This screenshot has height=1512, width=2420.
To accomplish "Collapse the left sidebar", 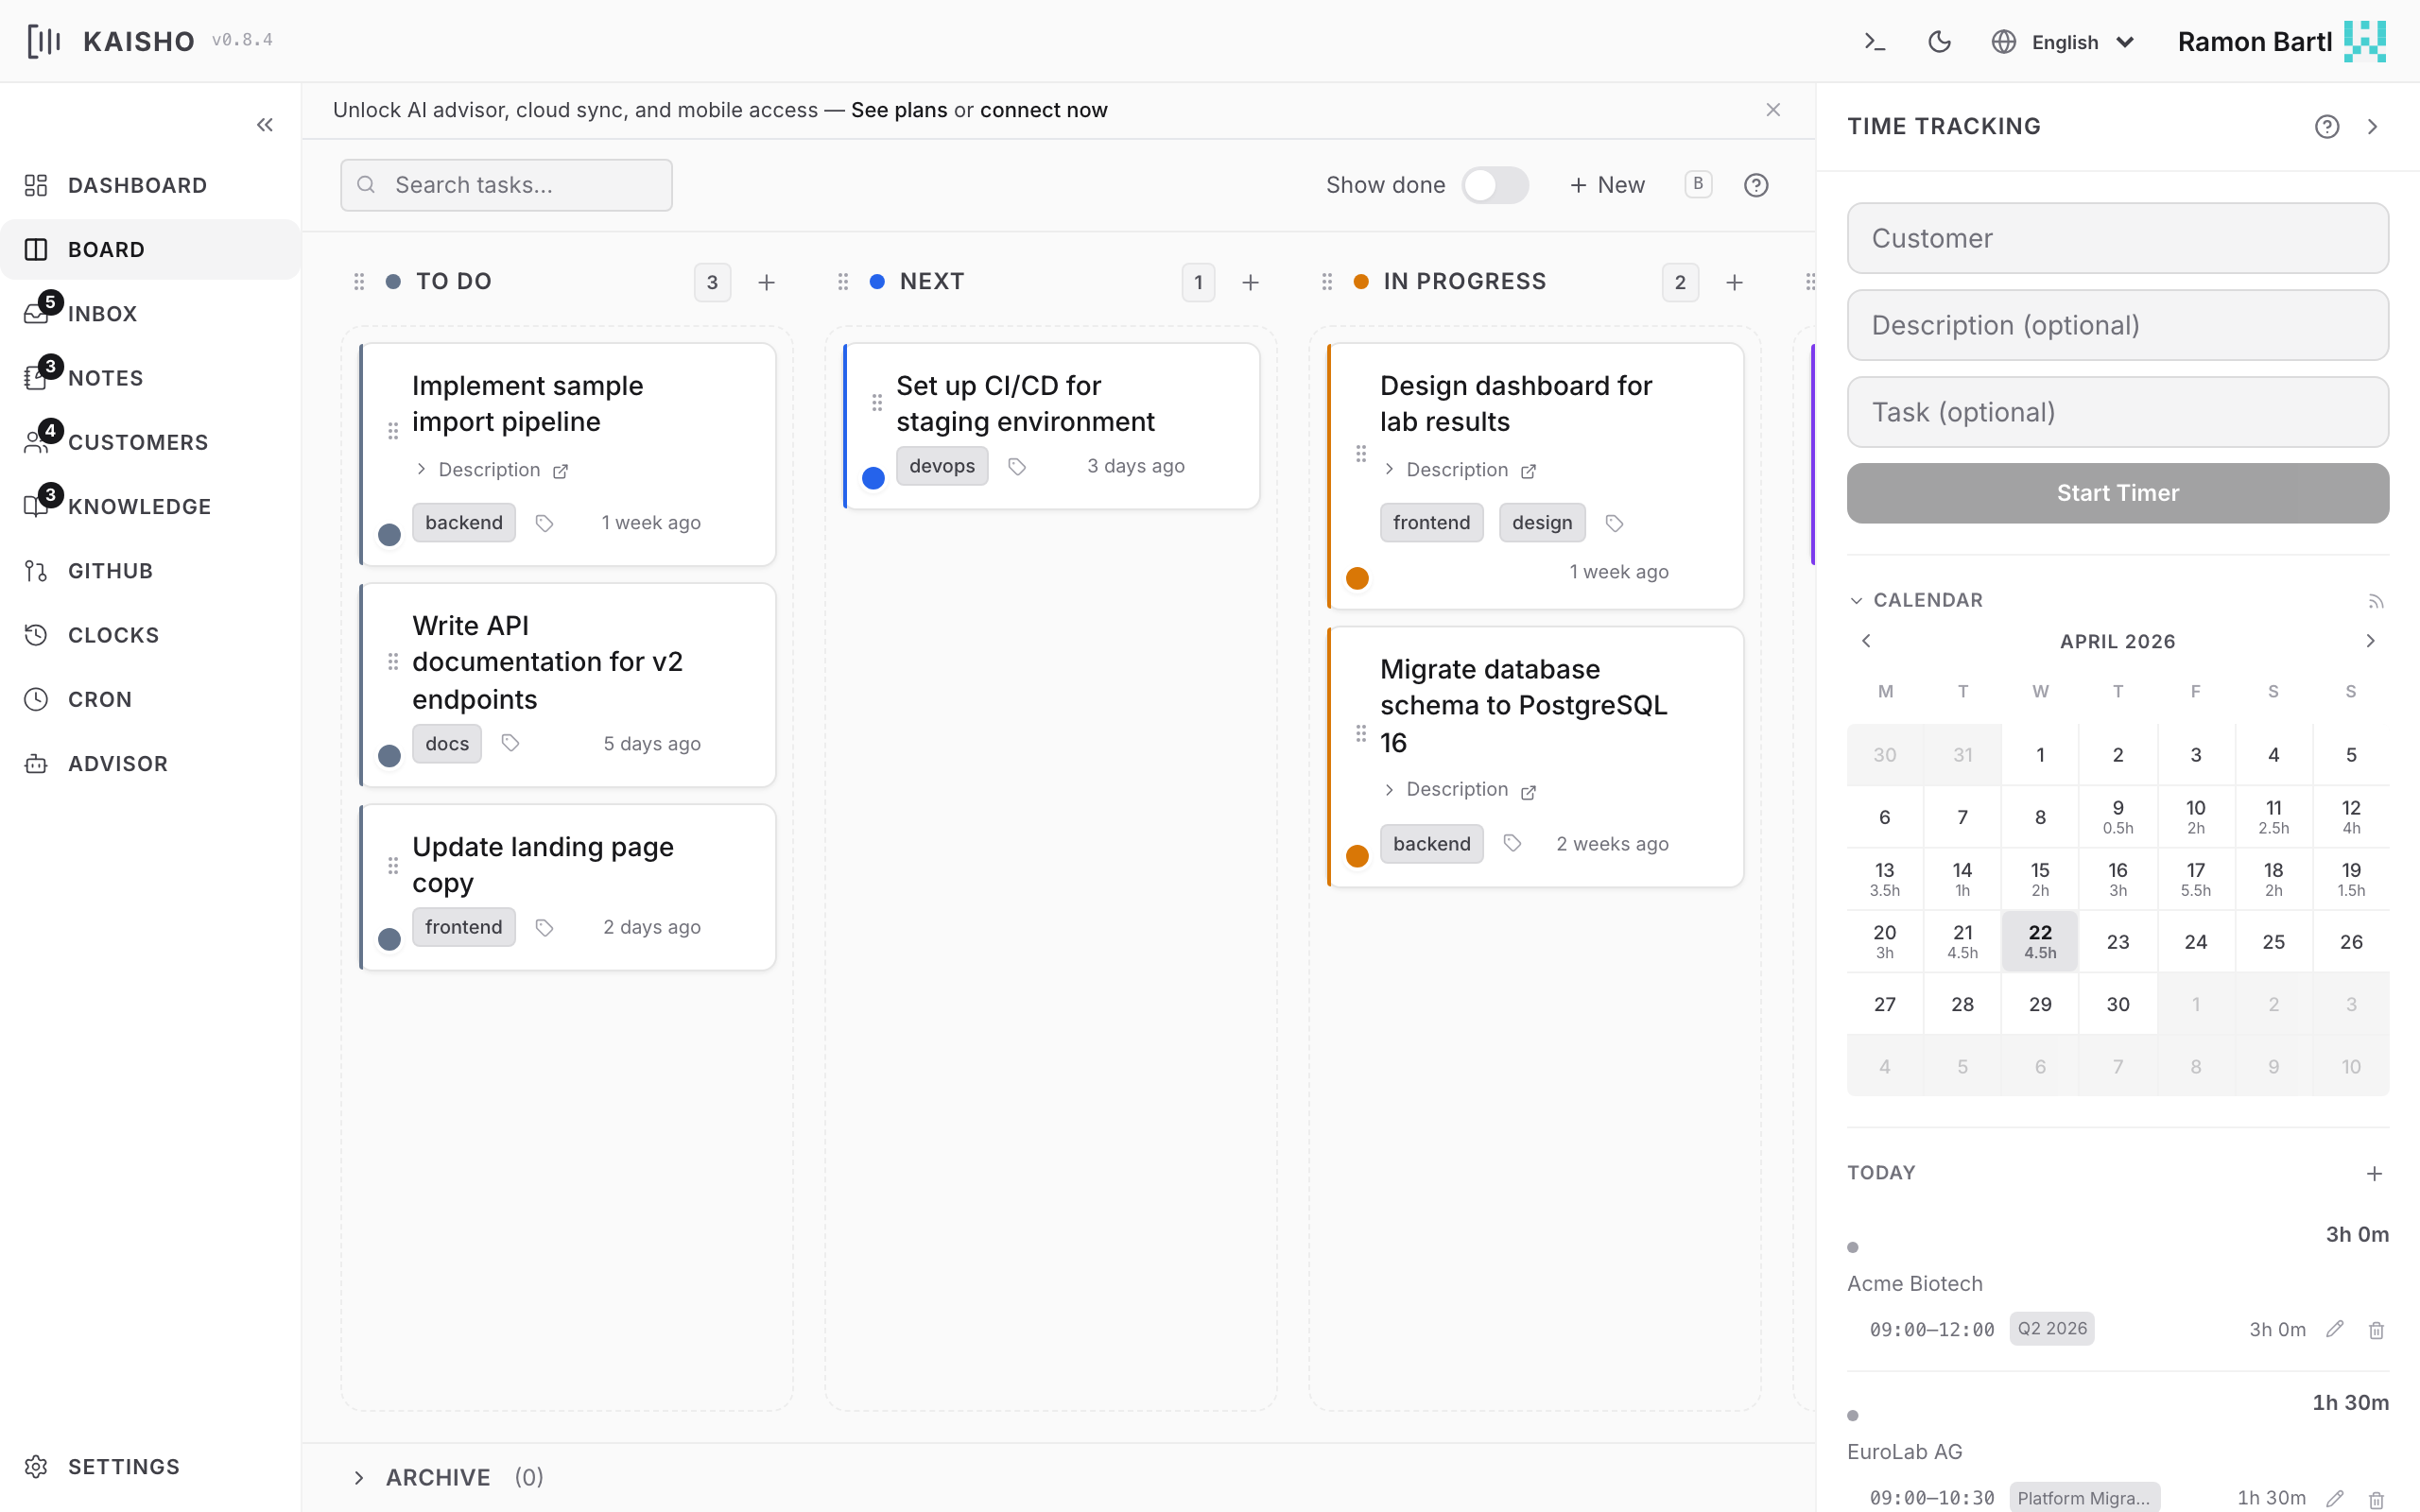I will [265, 125].
